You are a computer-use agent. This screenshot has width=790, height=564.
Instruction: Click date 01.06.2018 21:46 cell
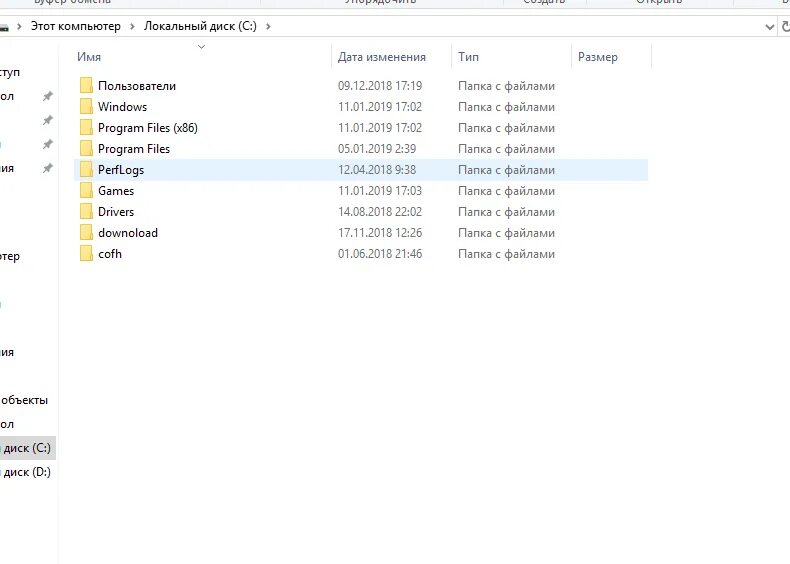pos(380,254)
